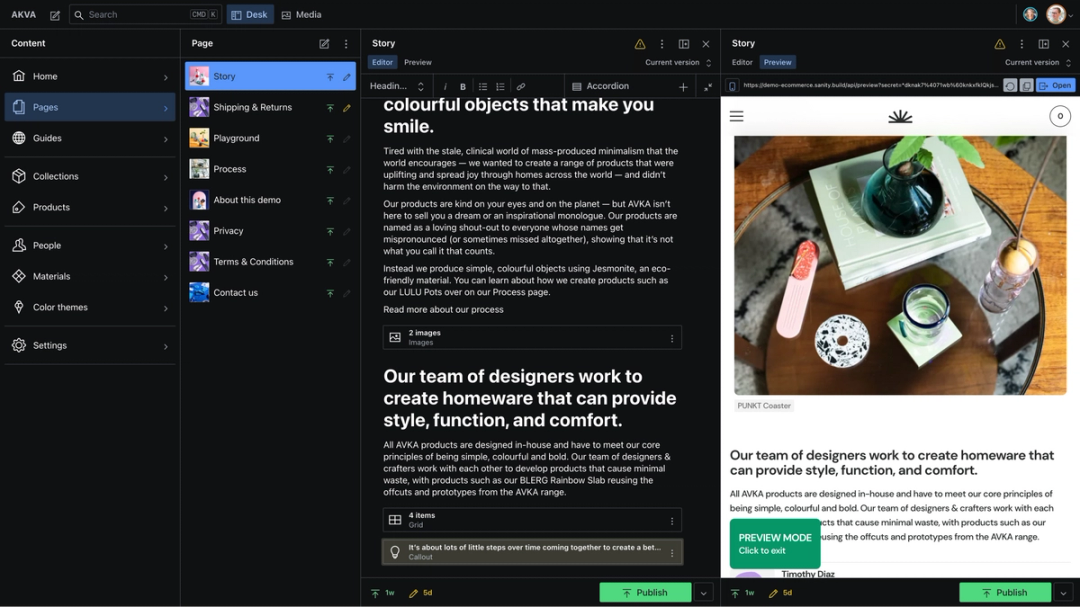Open the compose pencil icon above the Page list
This screenshot has height=607, width=1080.
pos(322,43)
